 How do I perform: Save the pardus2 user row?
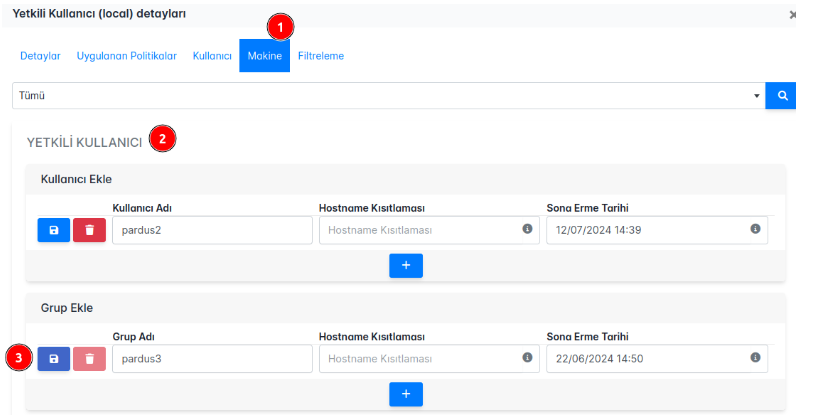(x=54, y=230)
